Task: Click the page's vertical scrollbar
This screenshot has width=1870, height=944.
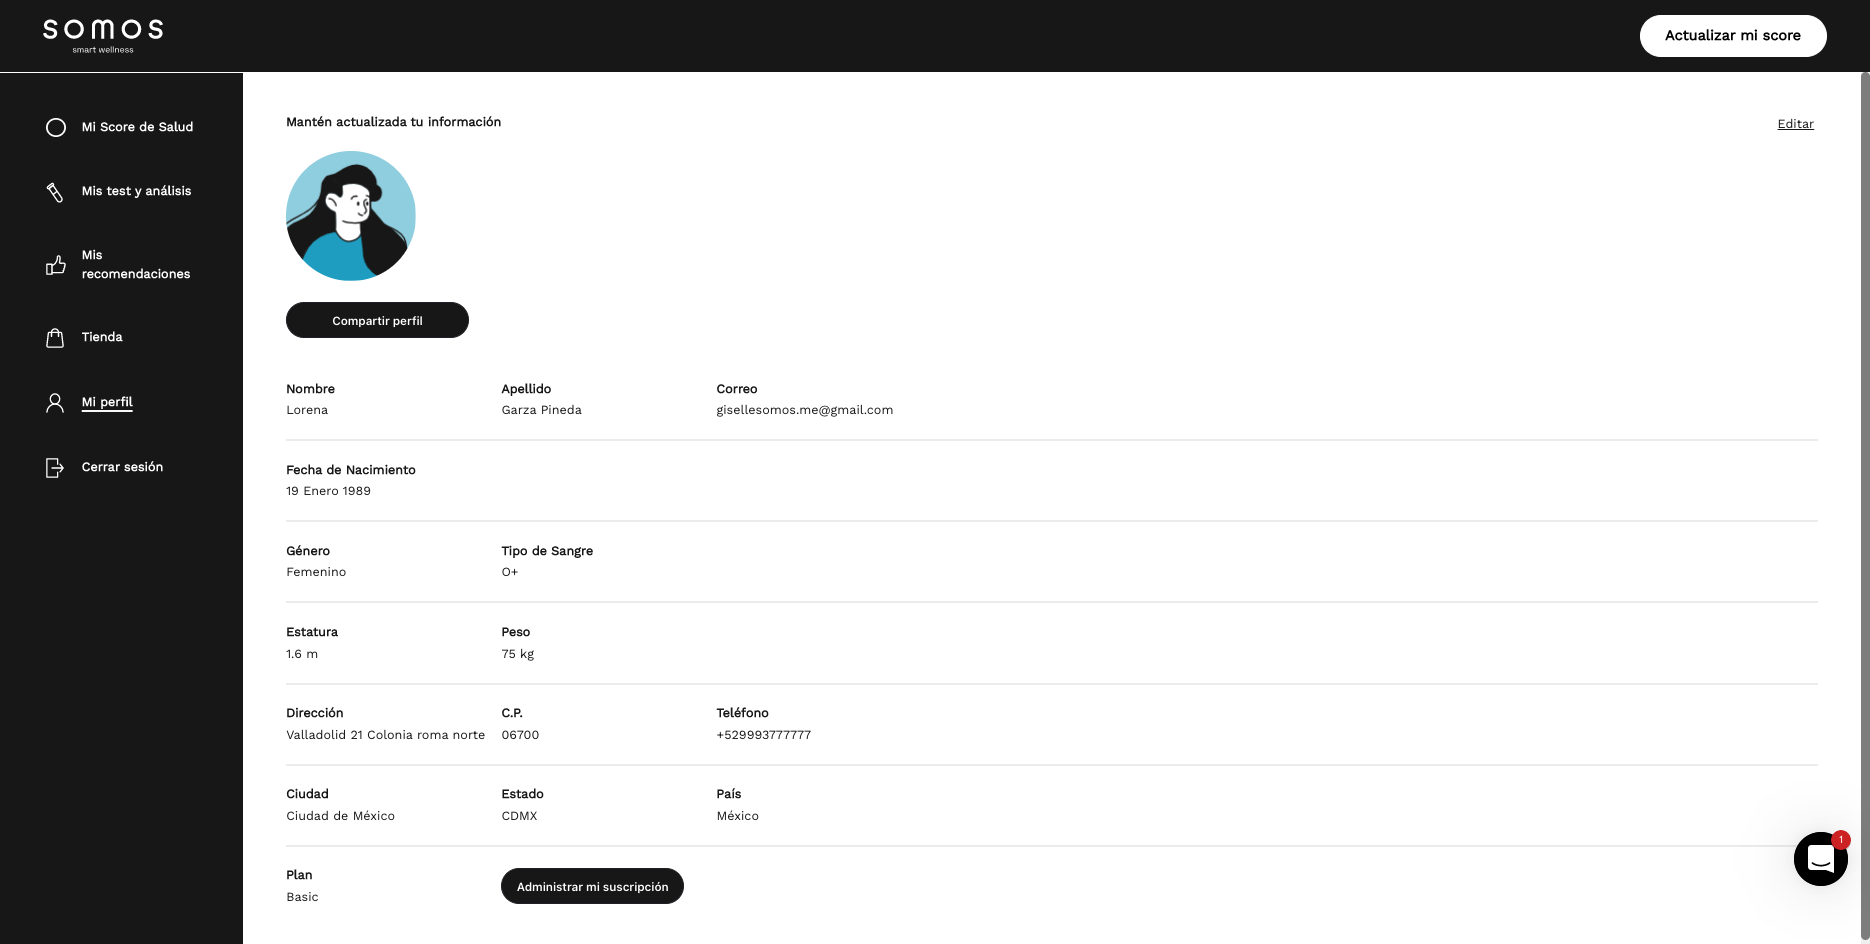Action: tap(1864, 500)
